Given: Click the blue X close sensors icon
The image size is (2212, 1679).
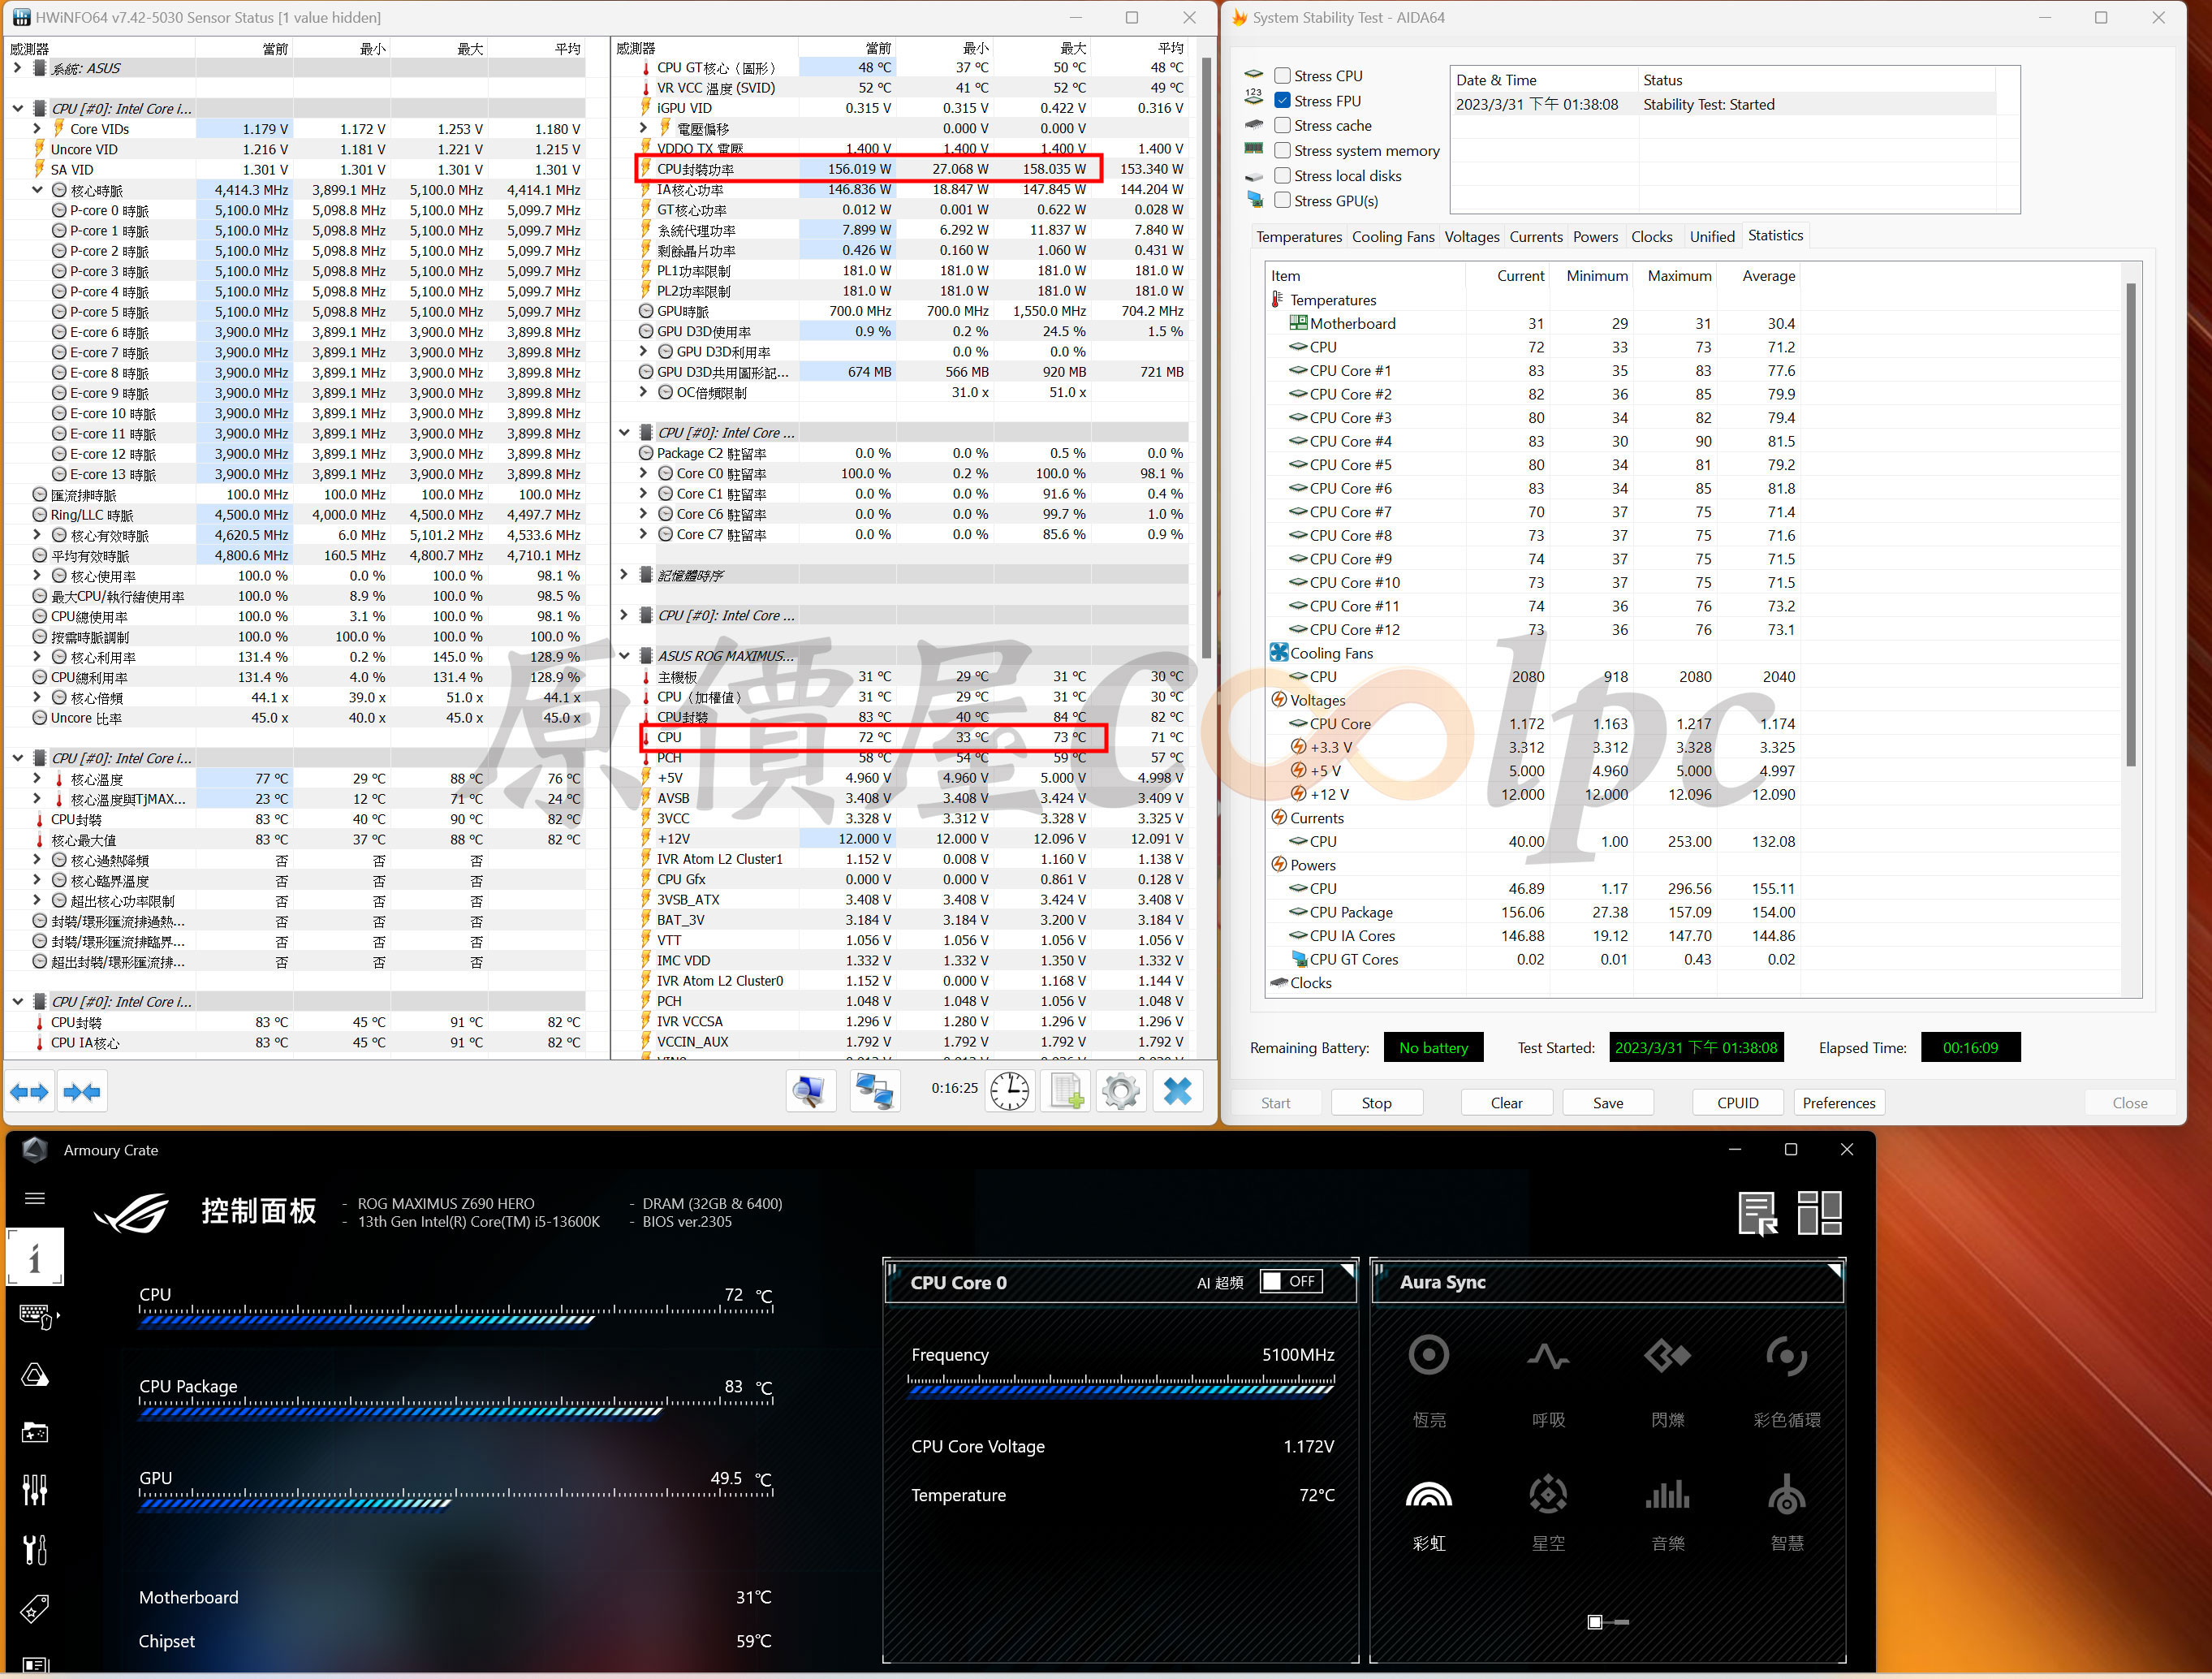Looking at the screenshot, I should (x=1178, y=1091).
